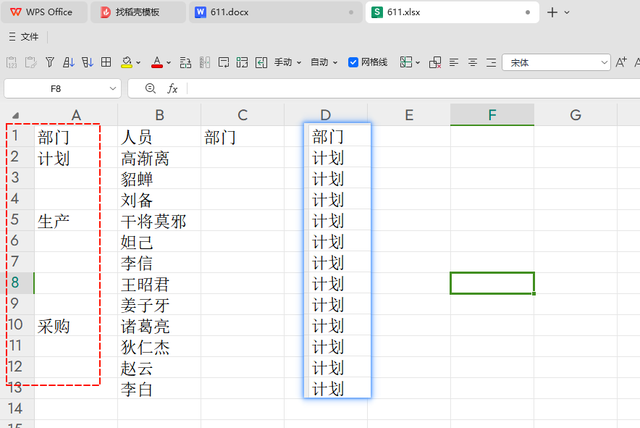Expand the Name Box dropdown arrow
The width and height of the screenshot is (640, 428).
pyautogui.click(x=113, y=89)
